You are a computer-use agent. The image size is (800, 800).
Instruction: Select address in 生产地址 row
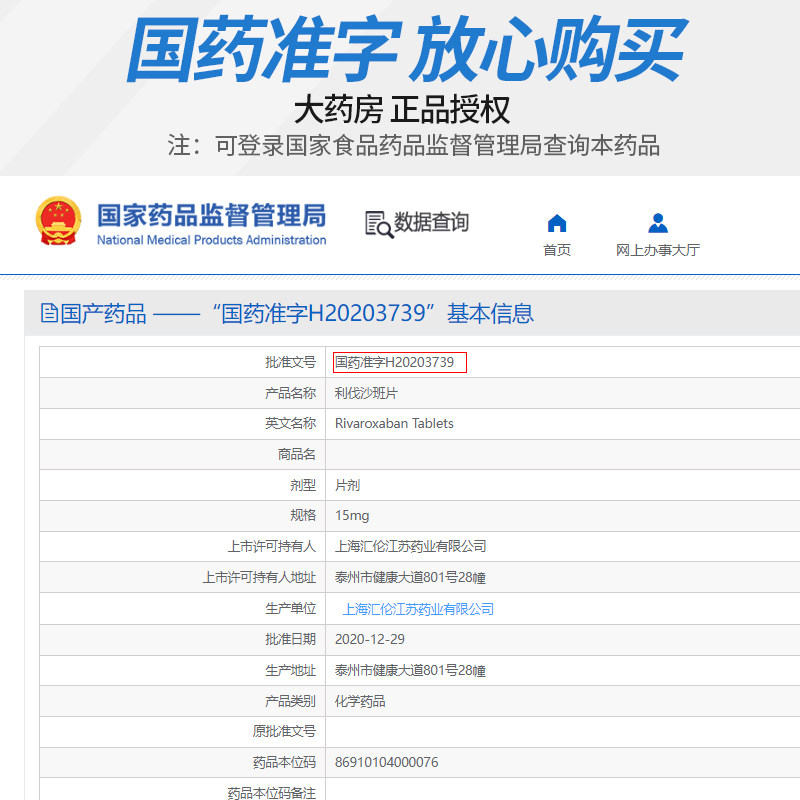click(x=410, y=670)
